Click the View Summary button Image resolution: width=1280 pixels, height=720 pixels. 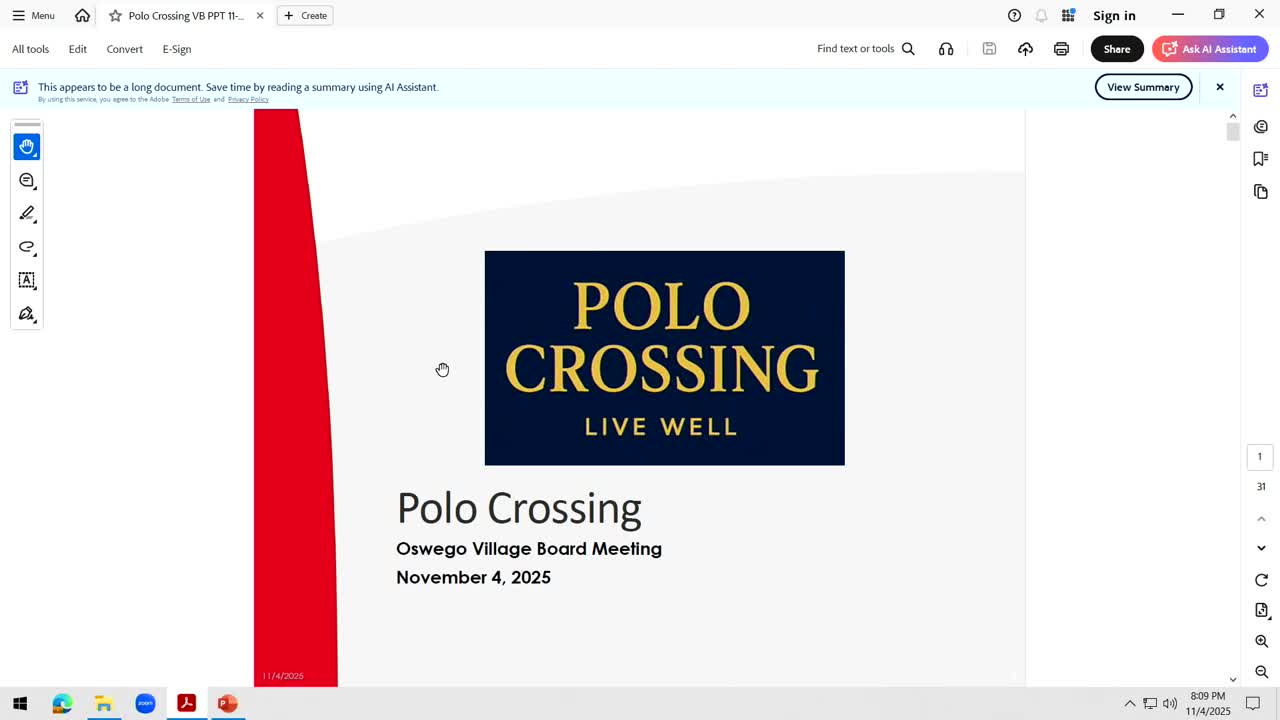pyautogui.click(x=1143, y=87)
